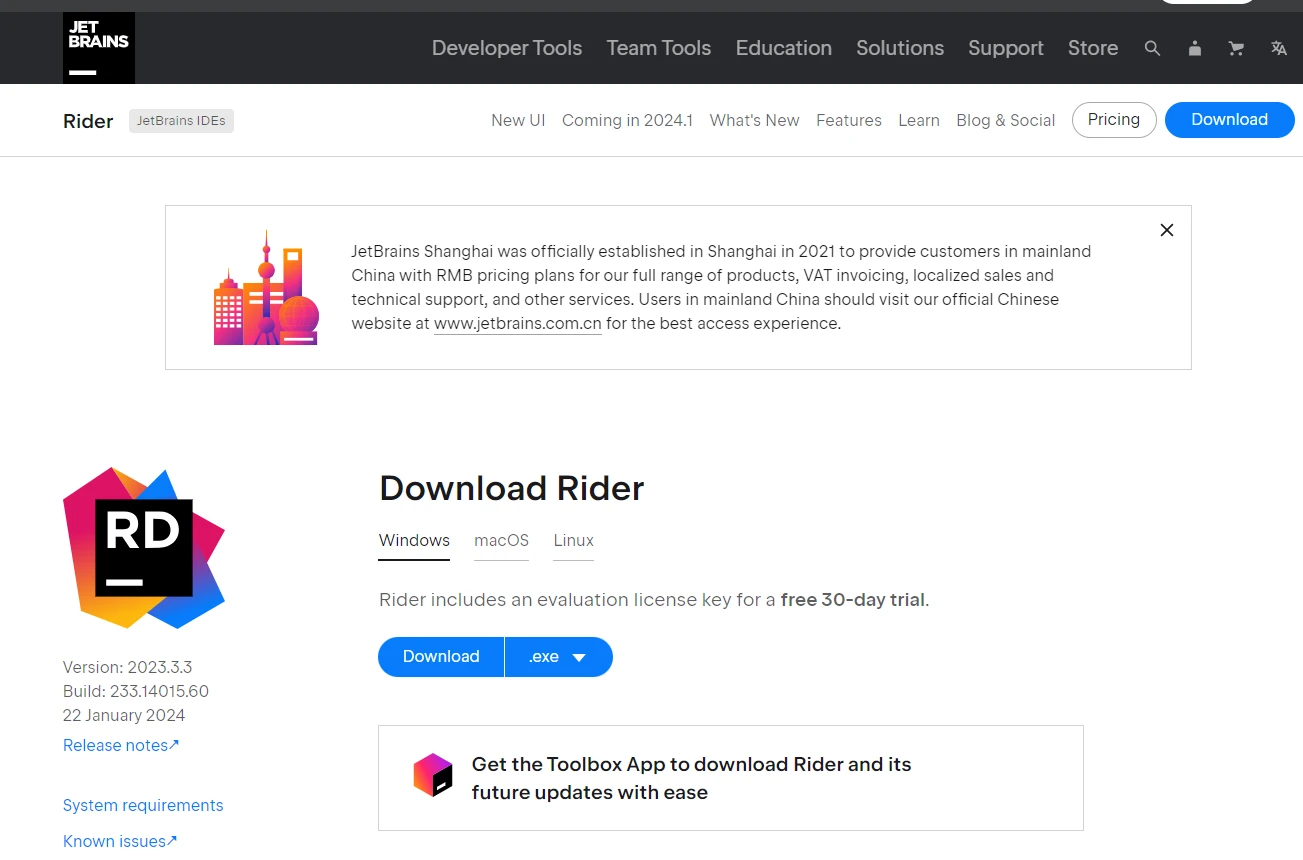Click the Pricing button
Image resolution: width=1303 pixels, height=860 pixels.
[x=1114, y=120]
